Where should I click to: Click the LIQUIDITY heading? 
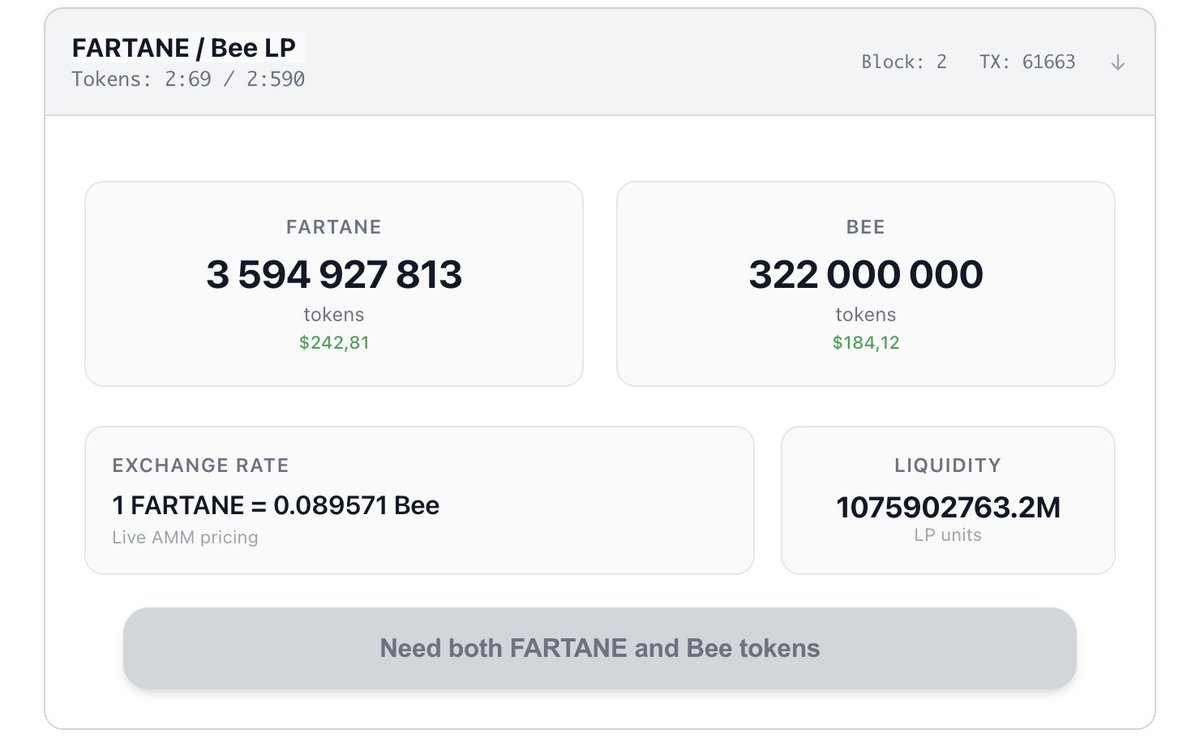pos(948,465)
